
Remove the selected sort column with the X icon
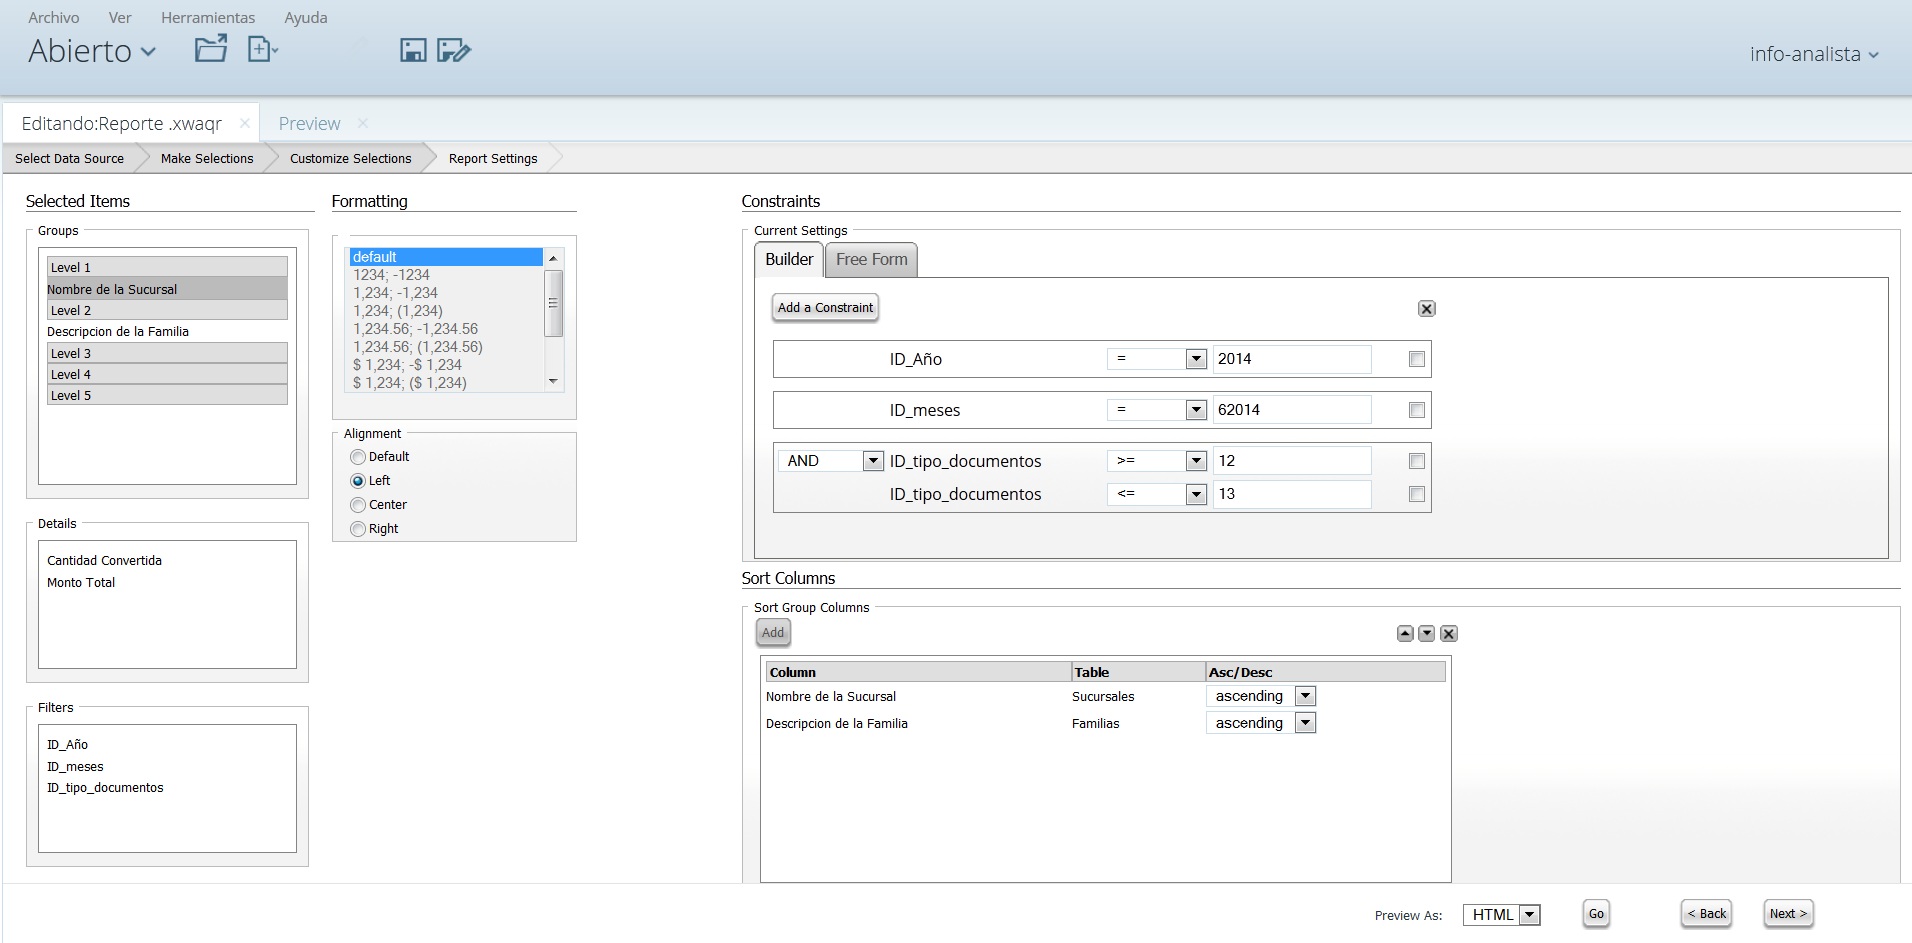coord(1449,633)
